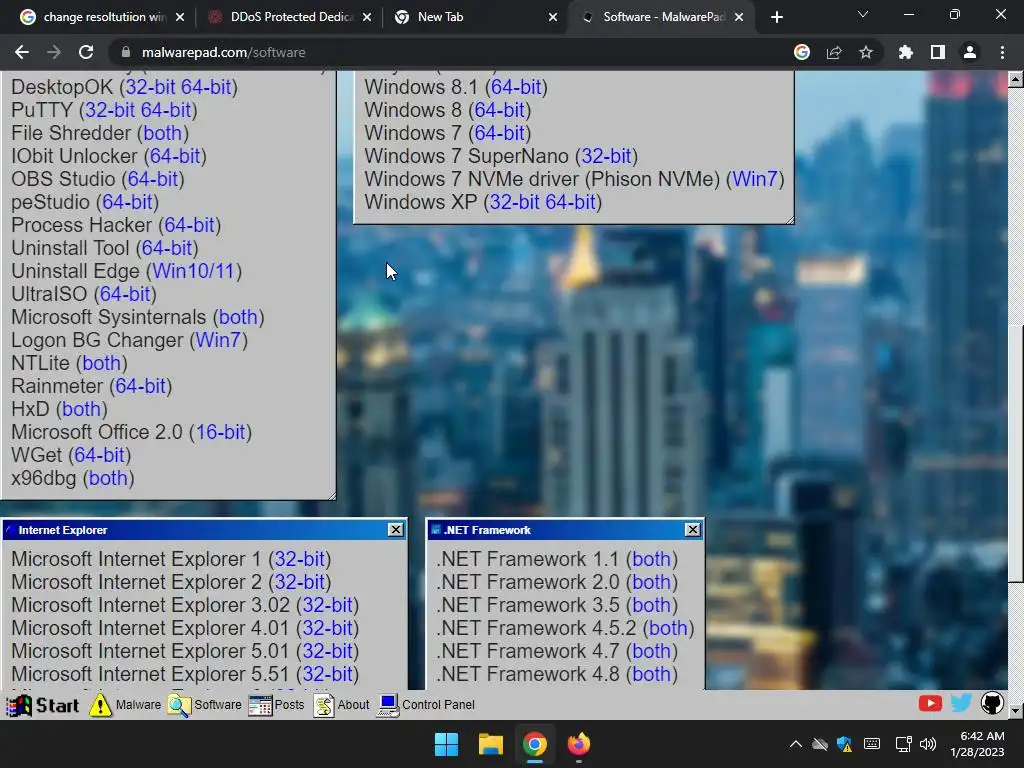The width and height of the screenshot is (1024, 768).
Task: Download HxD both link
Action: 82,409
